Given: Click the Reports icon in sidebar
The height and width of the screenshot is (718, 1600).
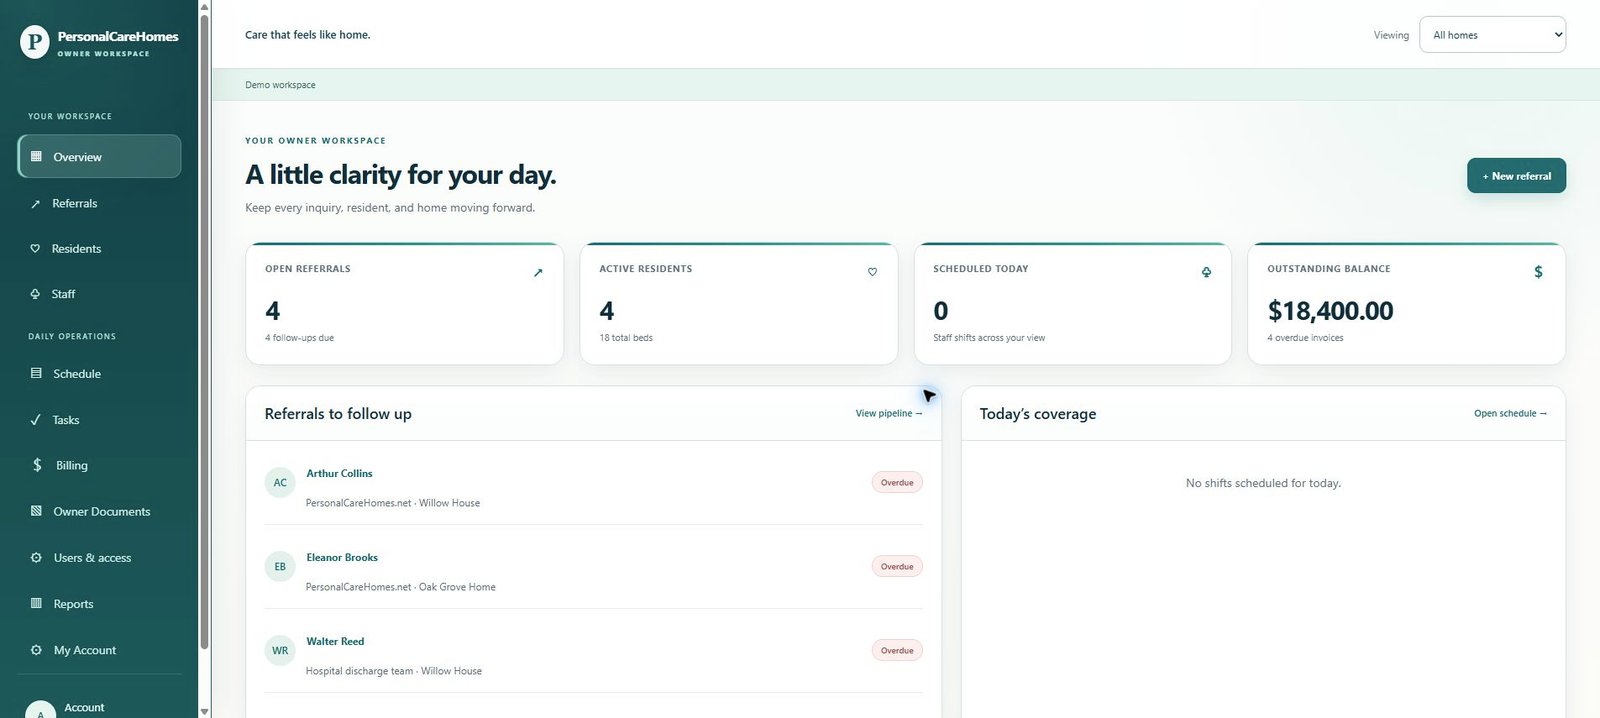Looking at the screenshot, I should point(36,604).
